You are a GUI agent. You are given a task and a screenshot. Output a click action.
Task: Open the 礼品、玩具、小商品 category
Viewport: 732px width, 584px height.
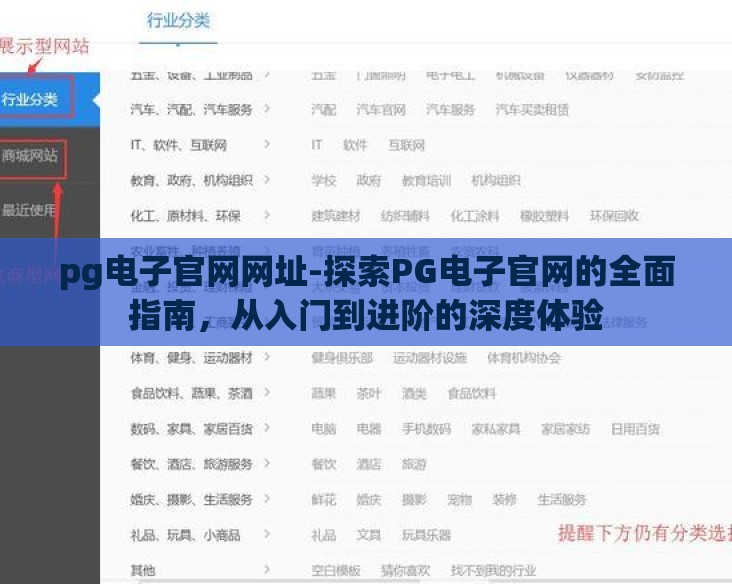pyautogui.click(x=185, y=535)
